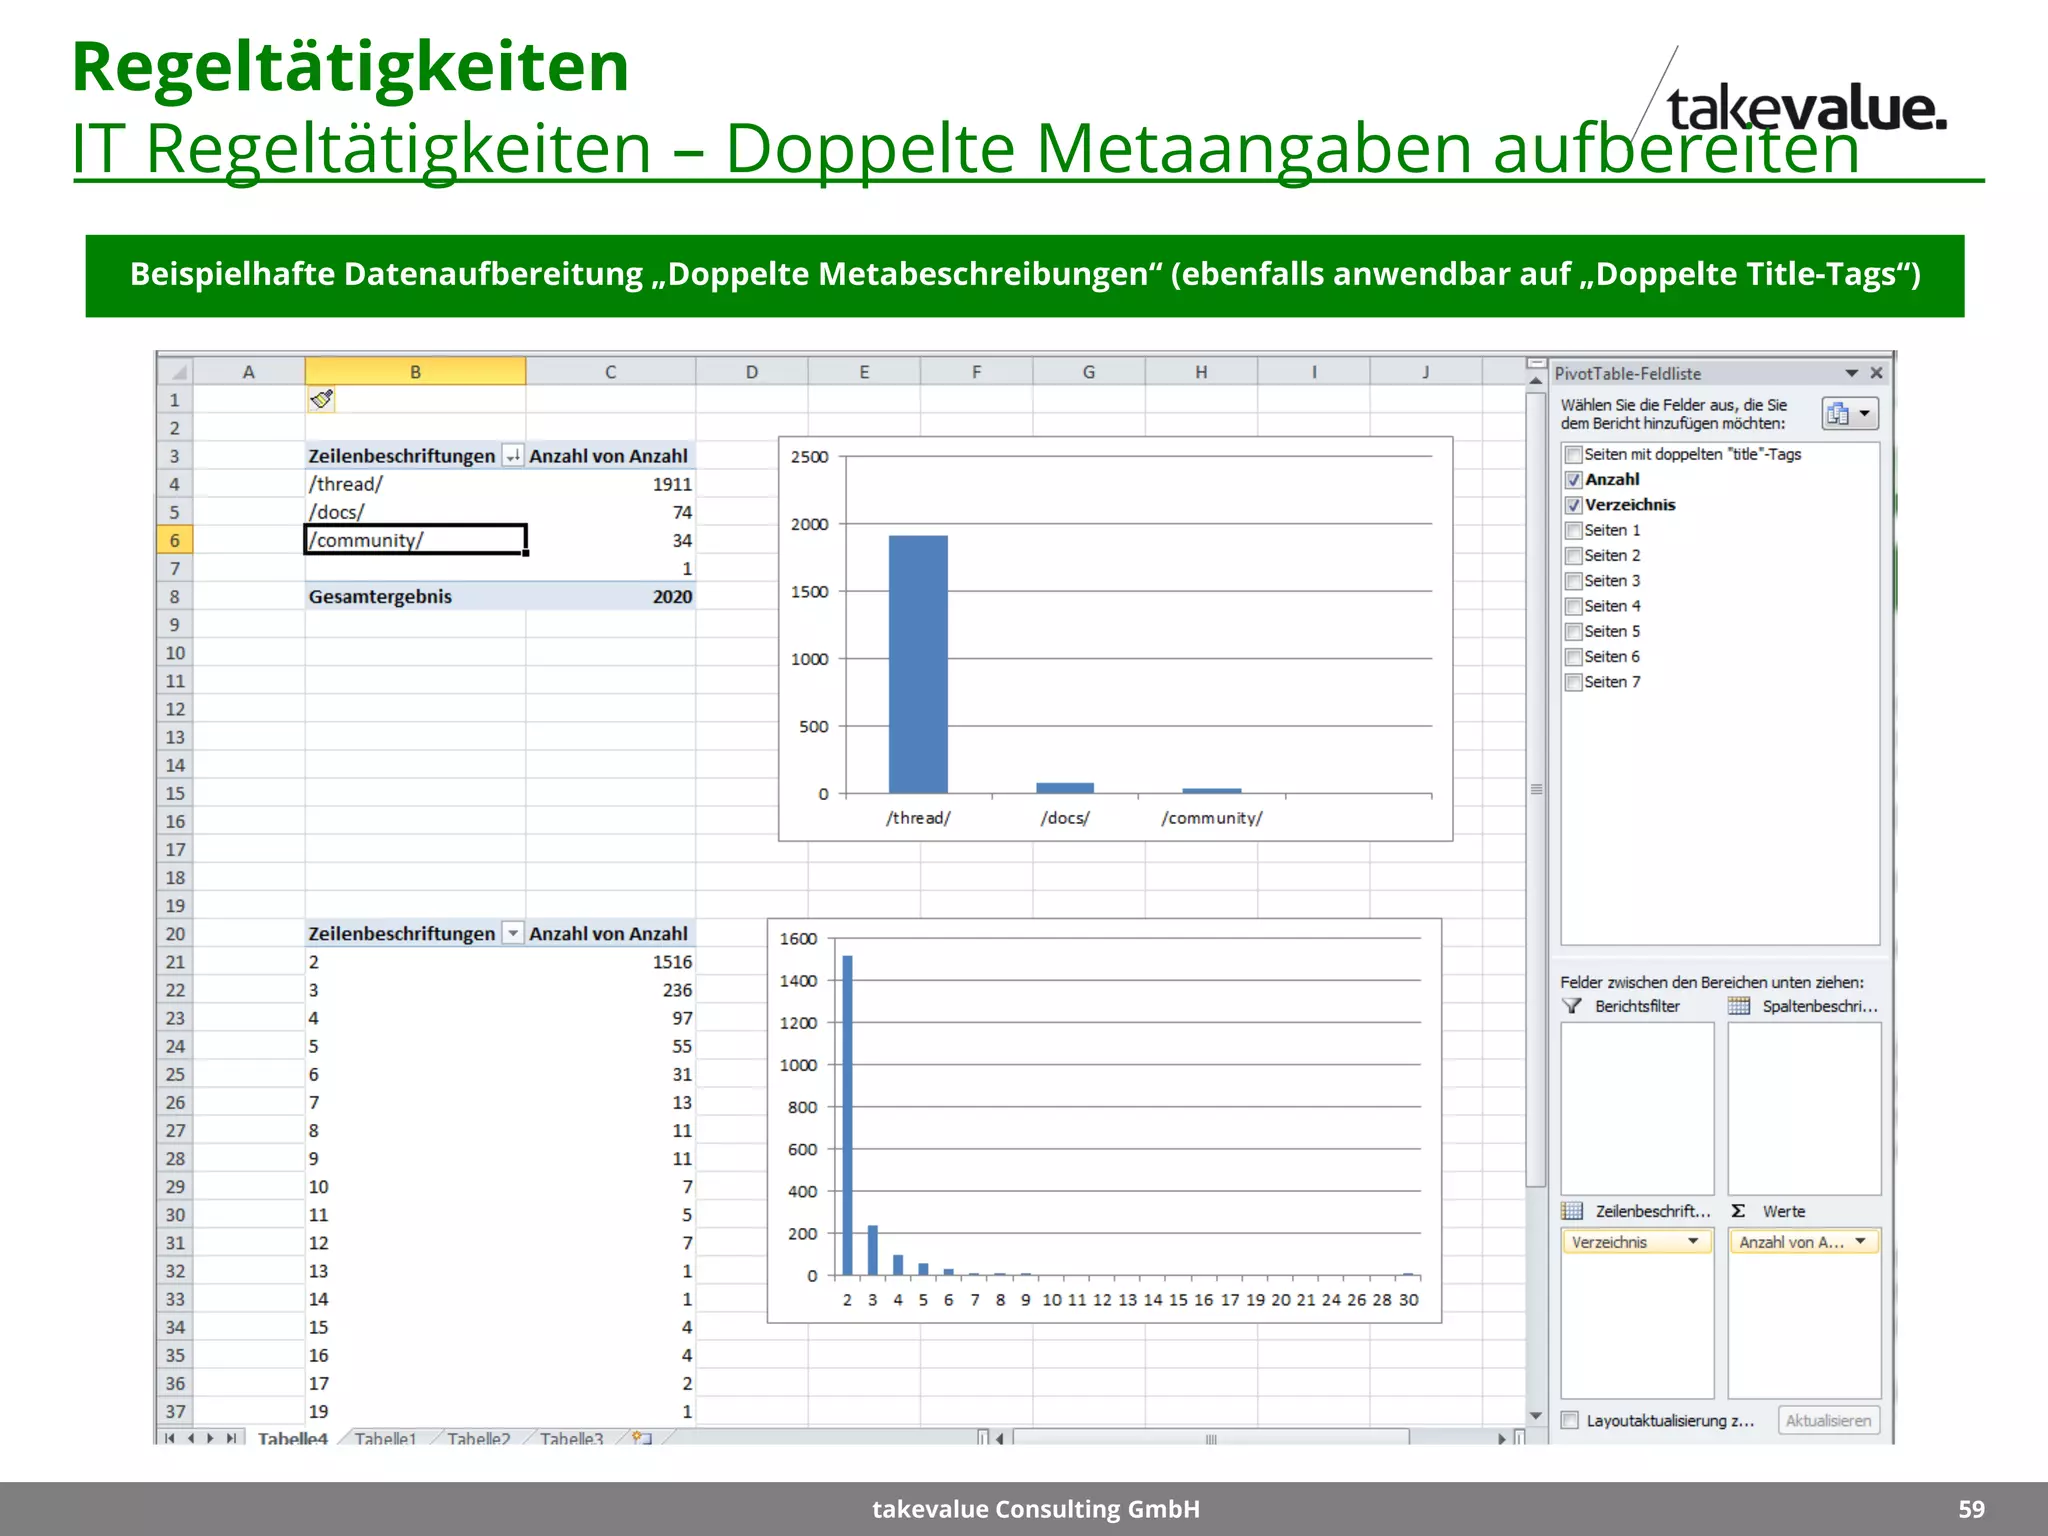Uncheck the Verzeichnis field checkbox
Screen dimensions: 2048x1536
[1573, 505]
